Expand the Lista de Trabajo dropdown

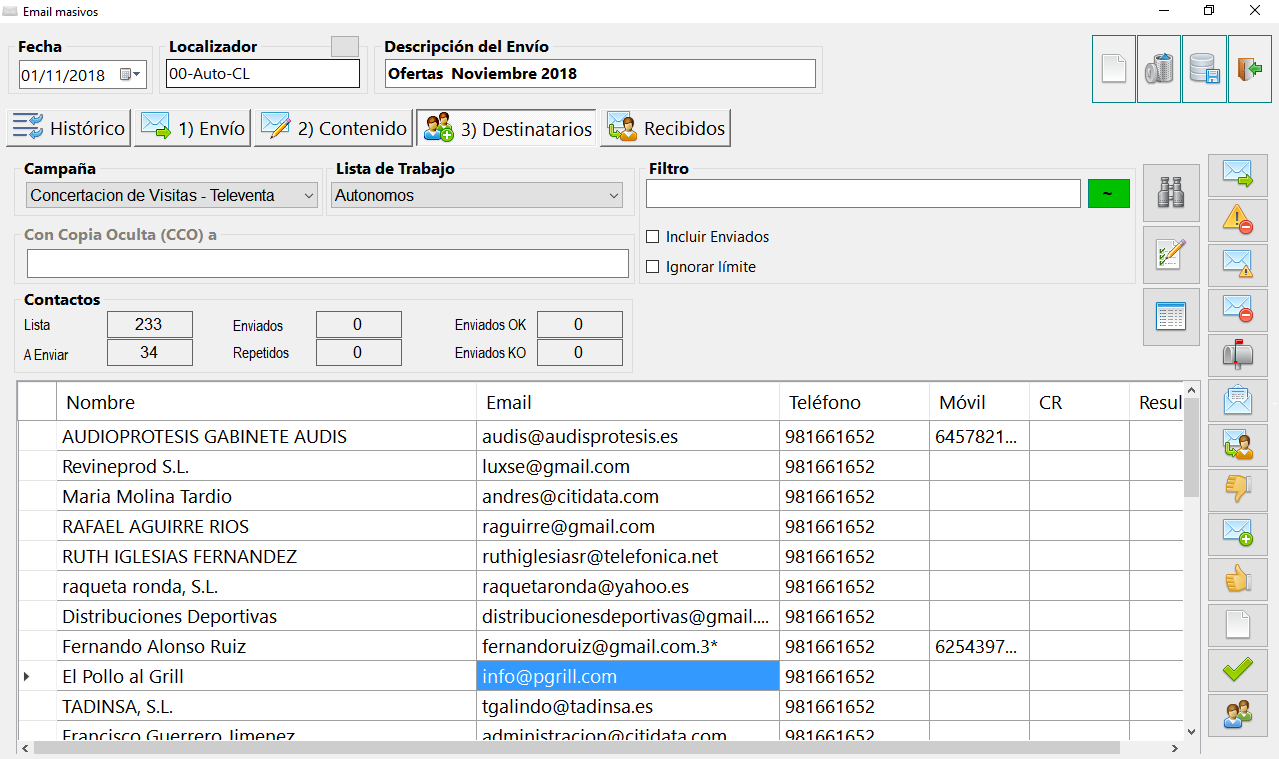[x=478, y=196]
